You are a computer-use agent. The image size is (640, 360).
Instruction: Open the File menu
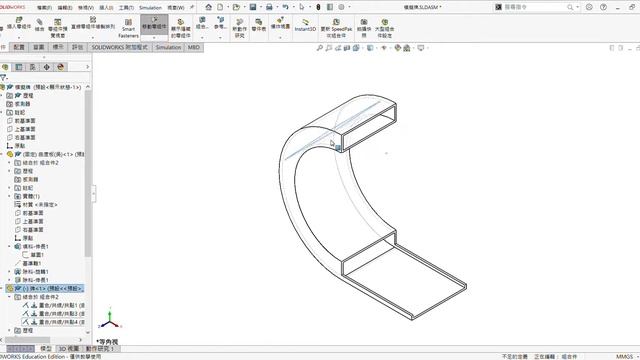tap(44, 8)
